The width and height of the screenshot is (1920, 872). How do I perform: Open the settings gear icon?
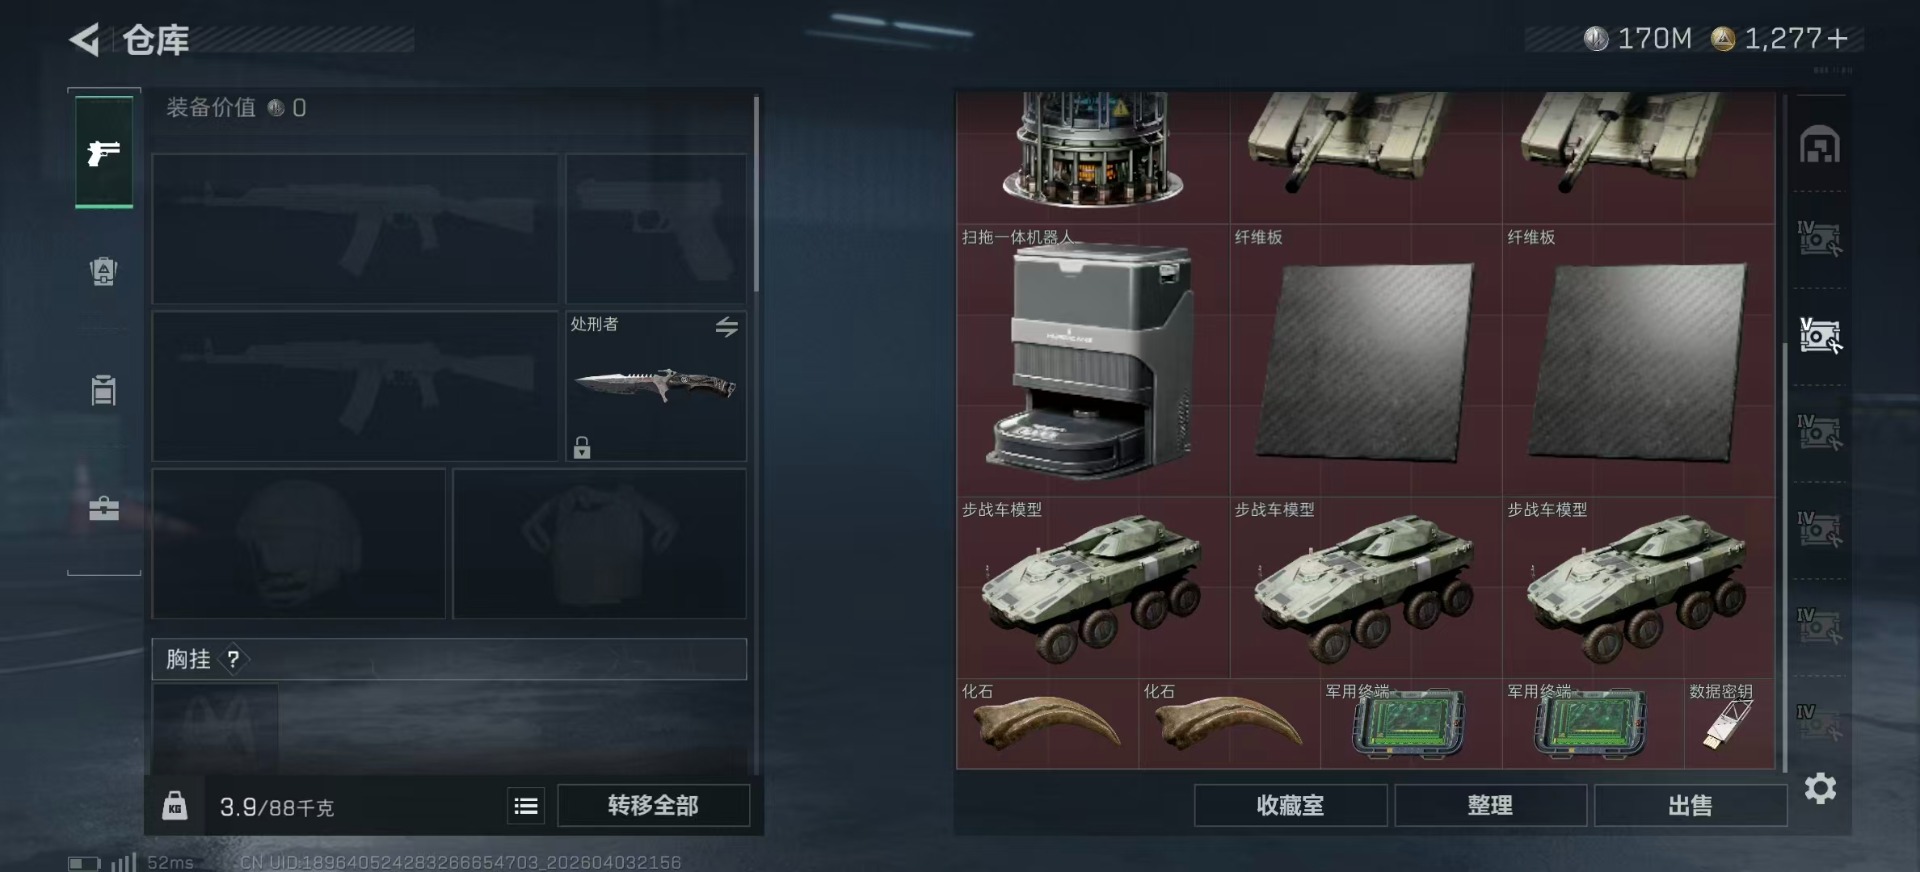(x=1820, y=789)
